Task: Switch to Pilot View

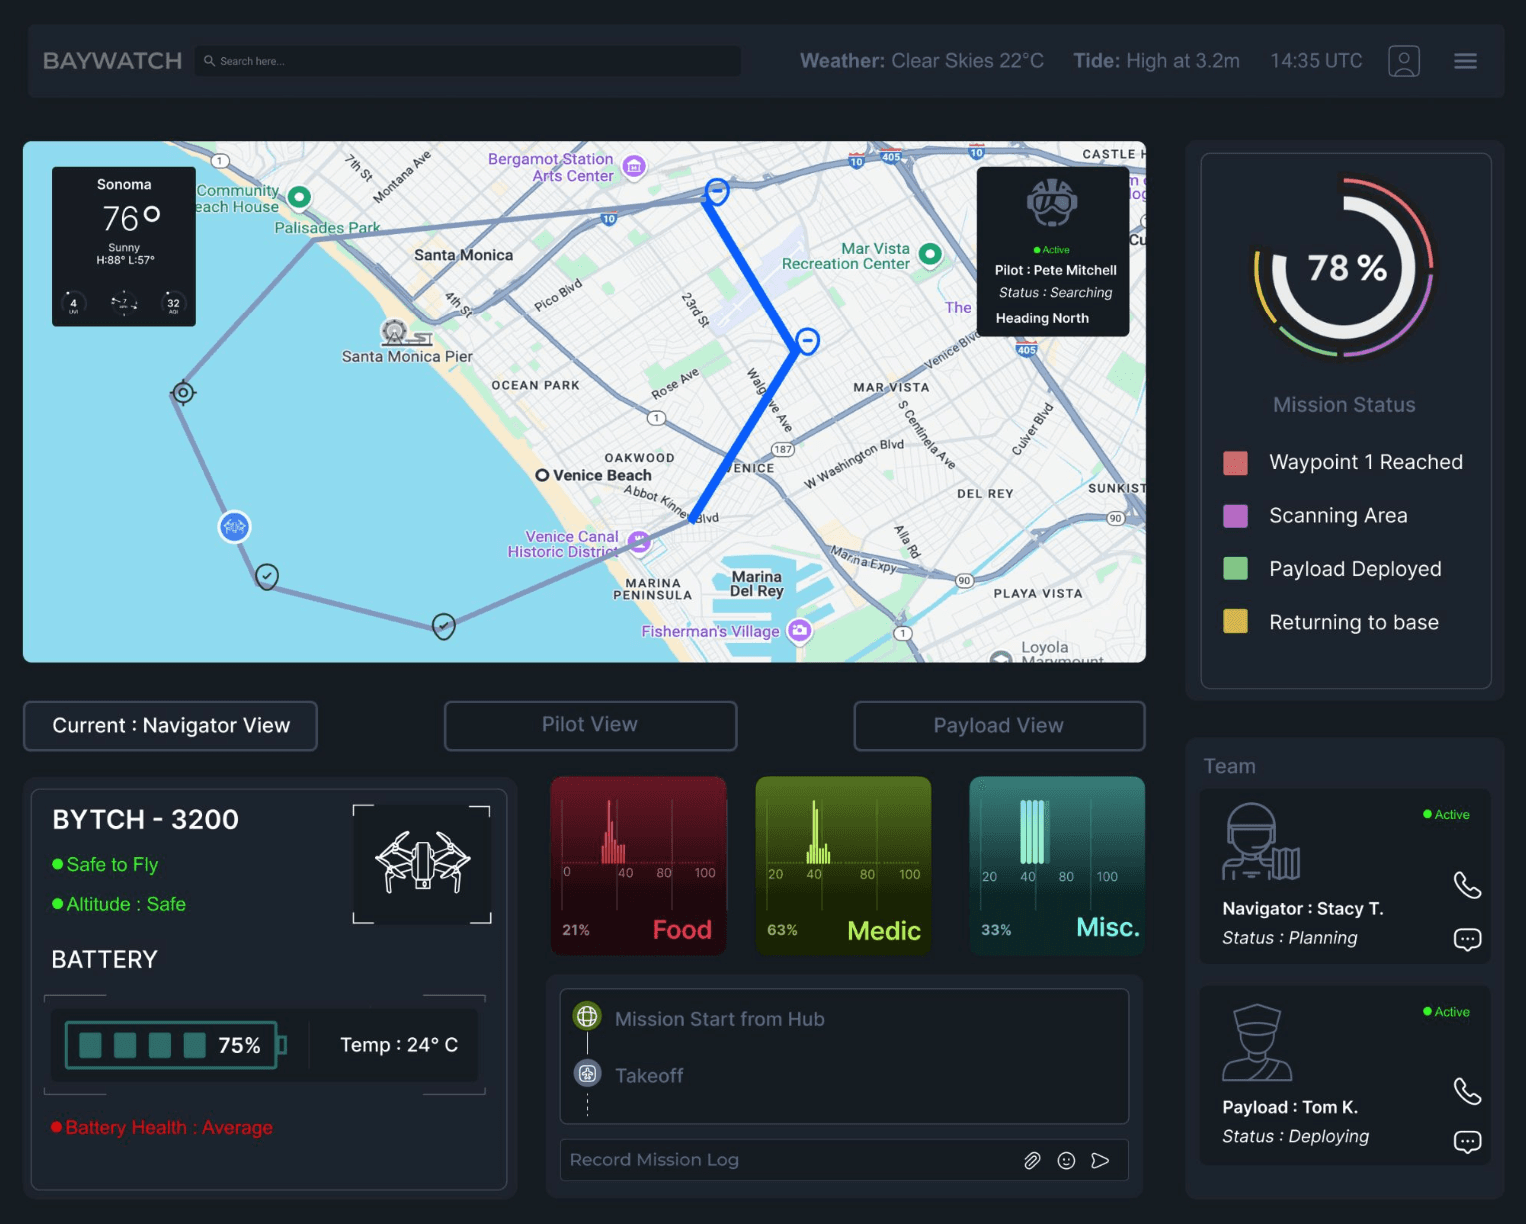Action: [x=590, y=725]
